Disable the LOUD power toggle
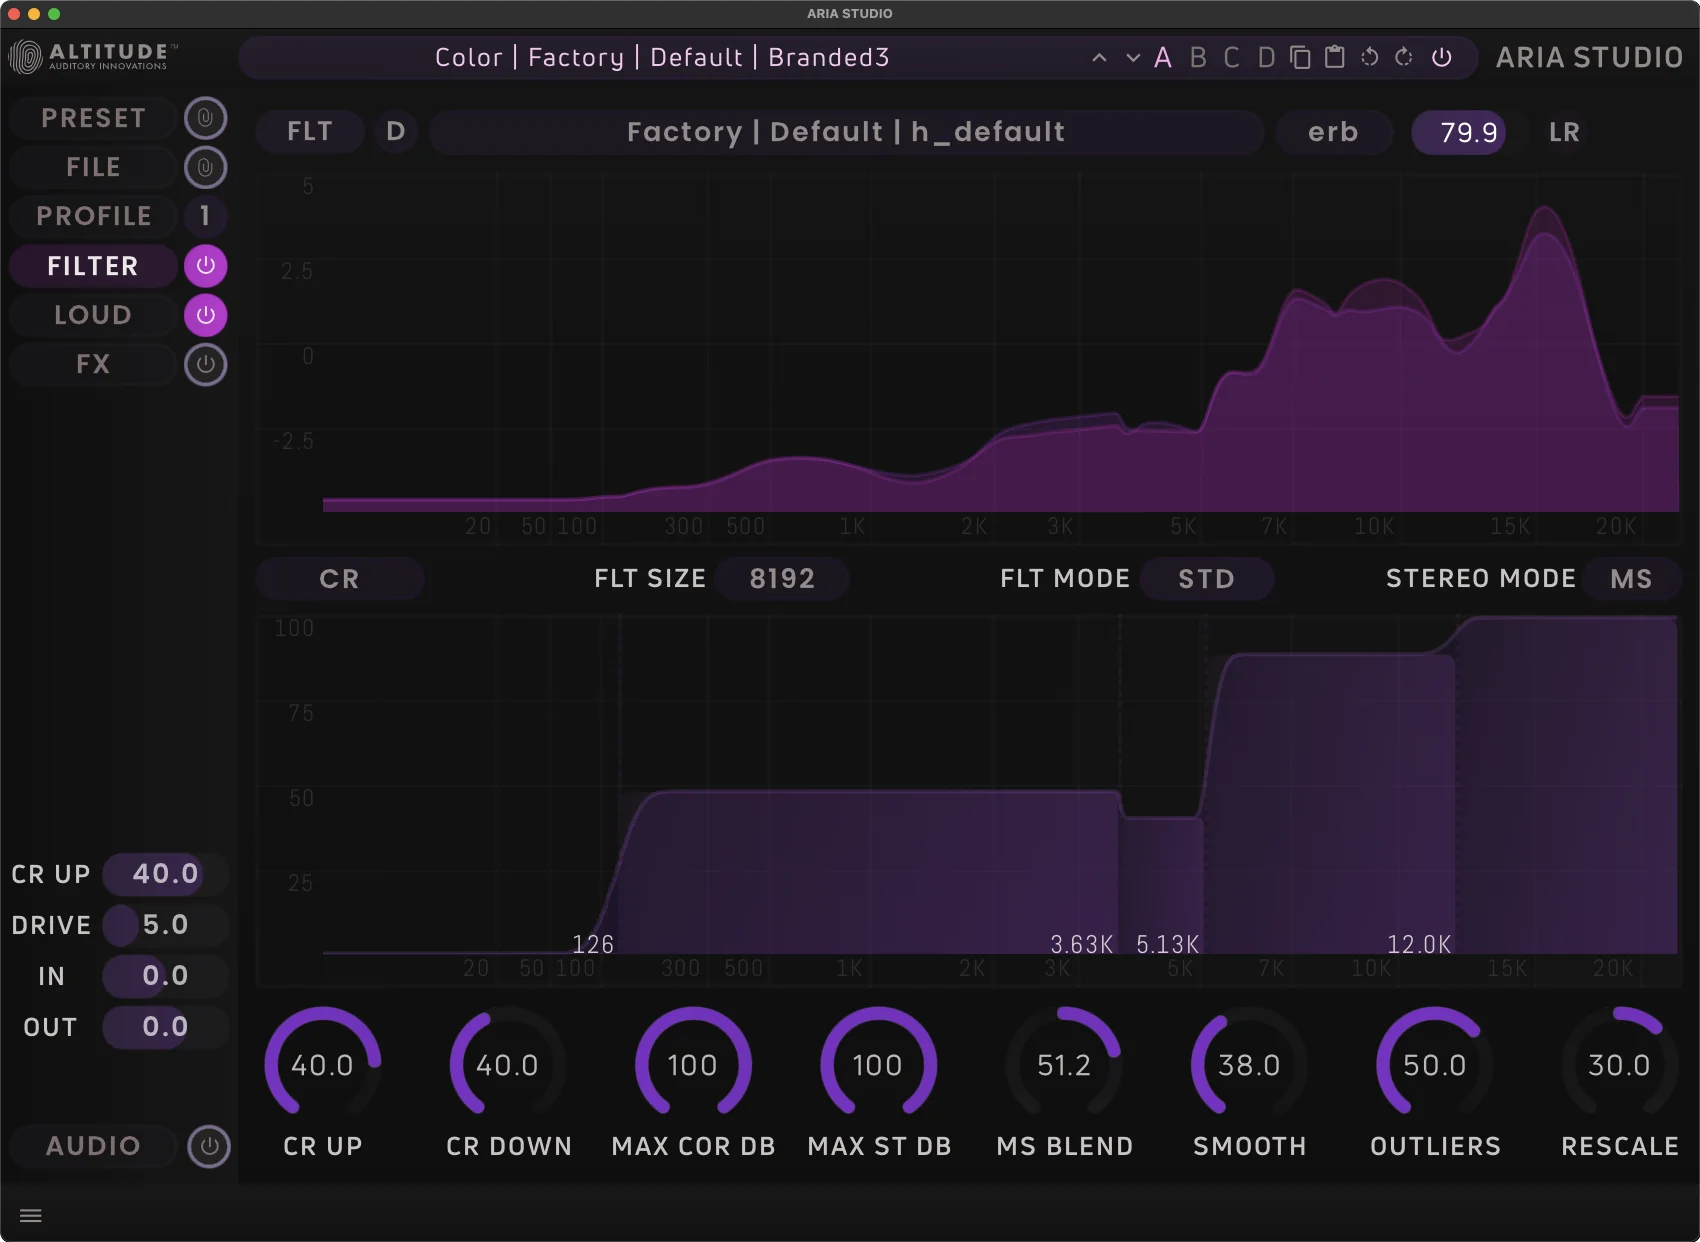Image resolution: width=1700 pixels, height=1242 pixels. click(x=206, y=315)
